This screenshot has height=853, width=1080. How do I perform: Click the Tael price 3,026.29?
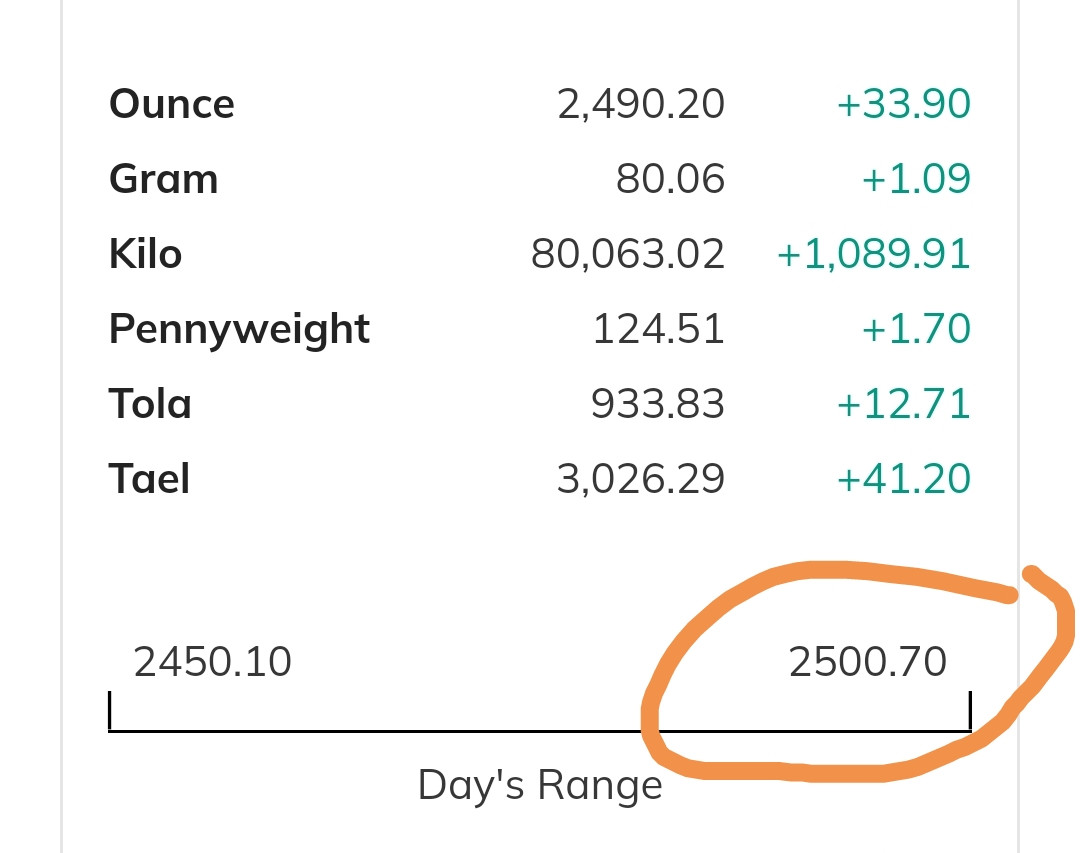coord(641,479)
